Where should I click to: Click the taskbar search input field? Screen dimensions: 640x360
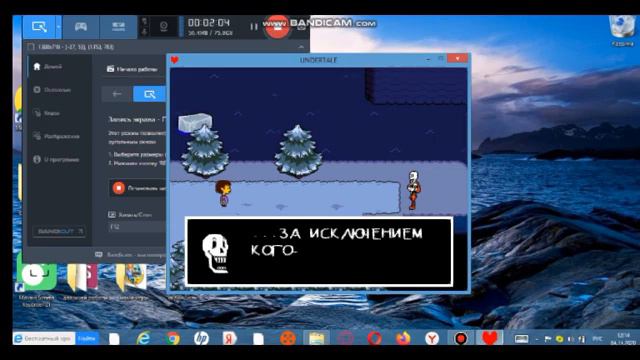coord(44,338)
